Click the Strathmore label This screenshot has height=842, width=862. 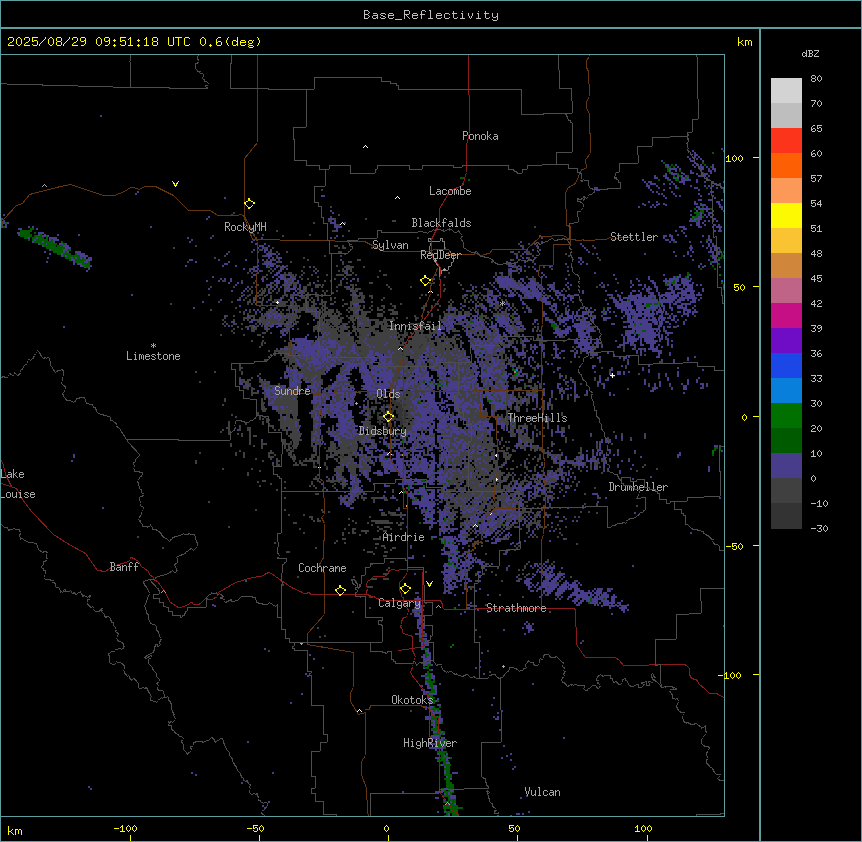(x=516, y=608)
